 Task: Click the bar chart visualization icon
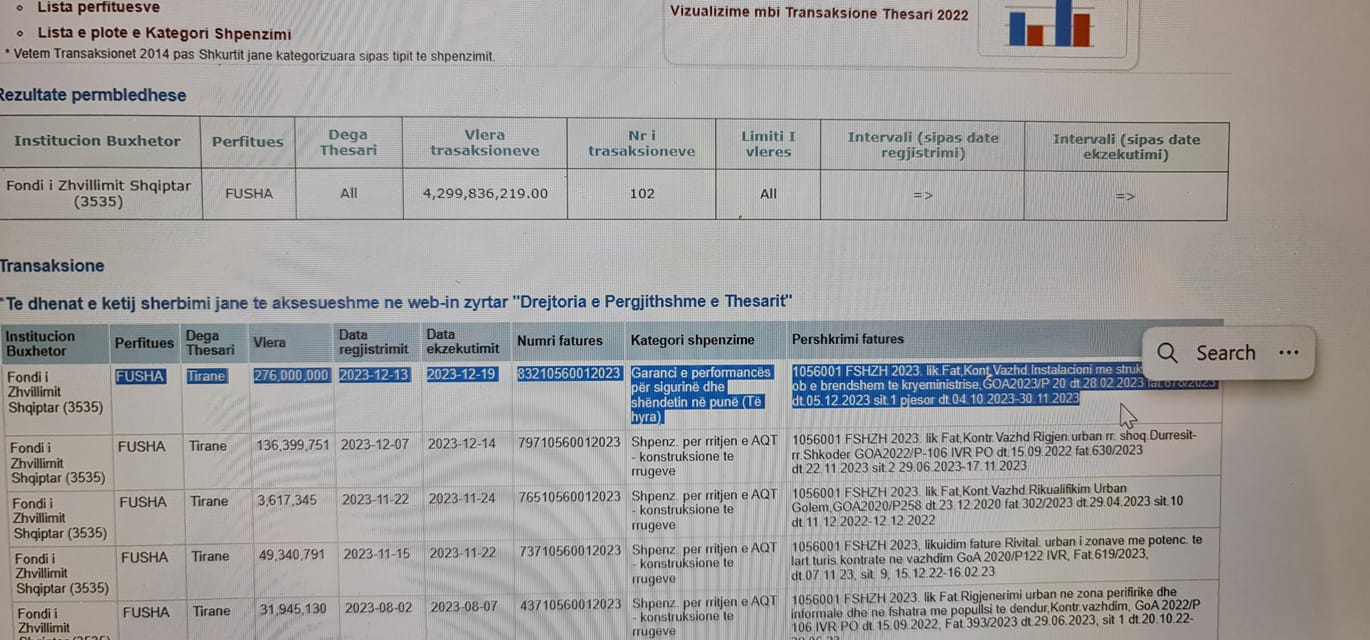click(x=1050, y=24)
